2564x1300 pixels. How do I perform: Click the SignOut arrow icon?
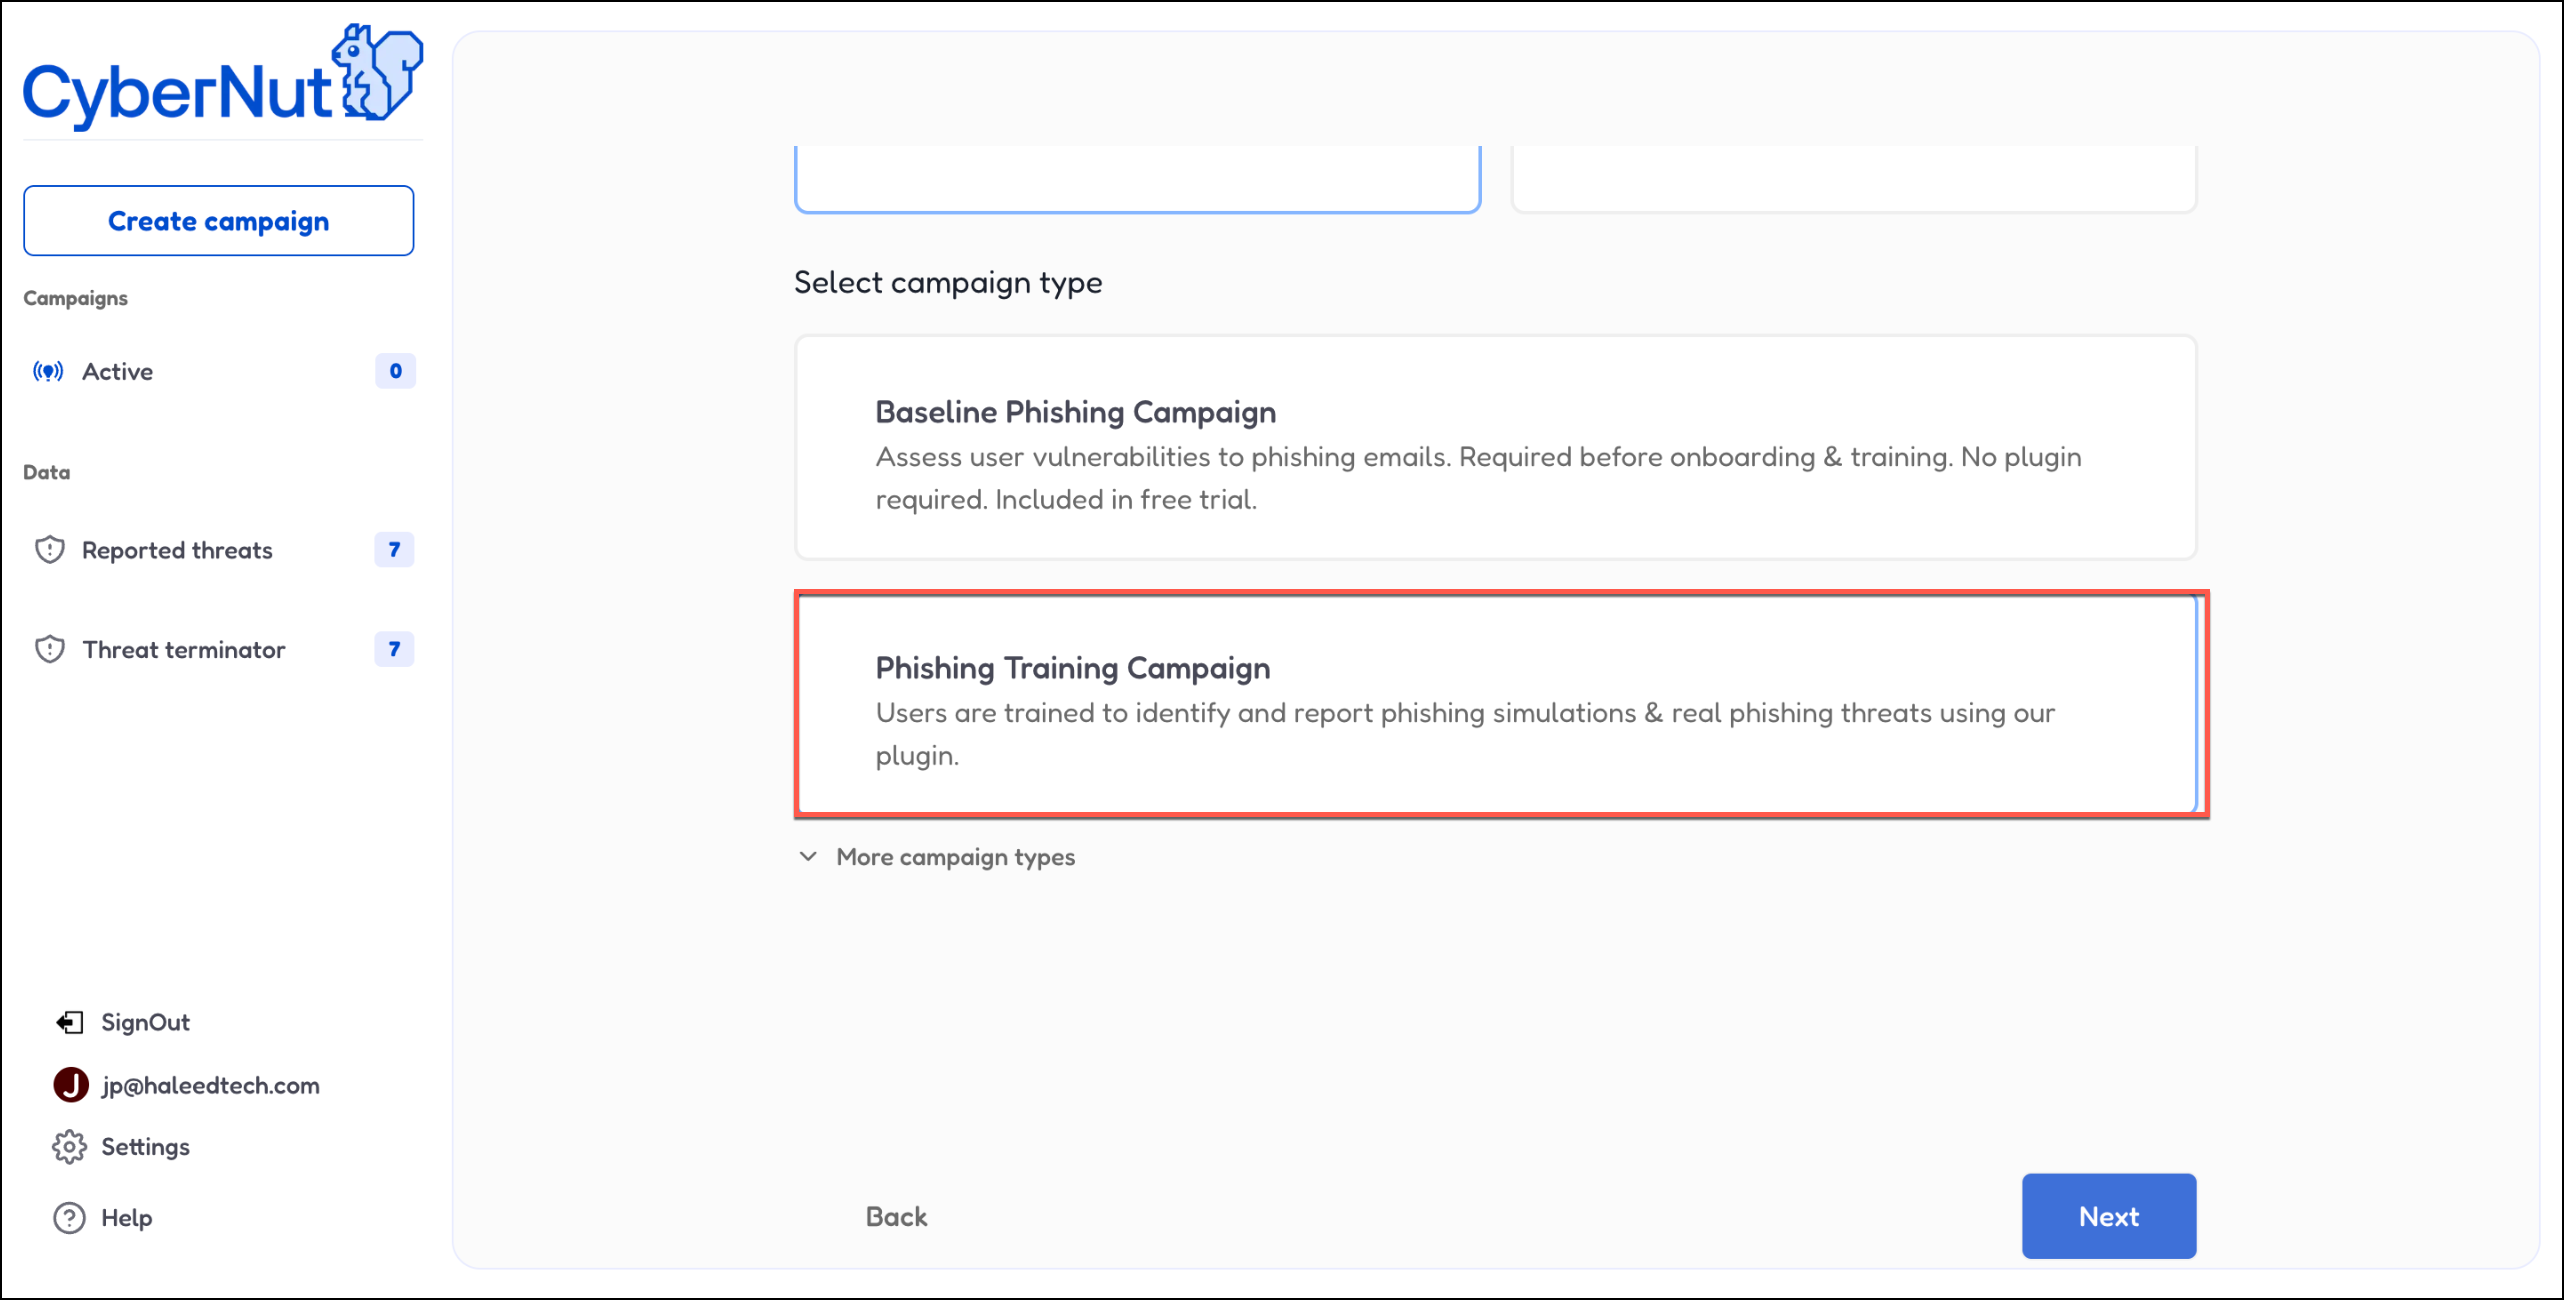[69, 1022]
